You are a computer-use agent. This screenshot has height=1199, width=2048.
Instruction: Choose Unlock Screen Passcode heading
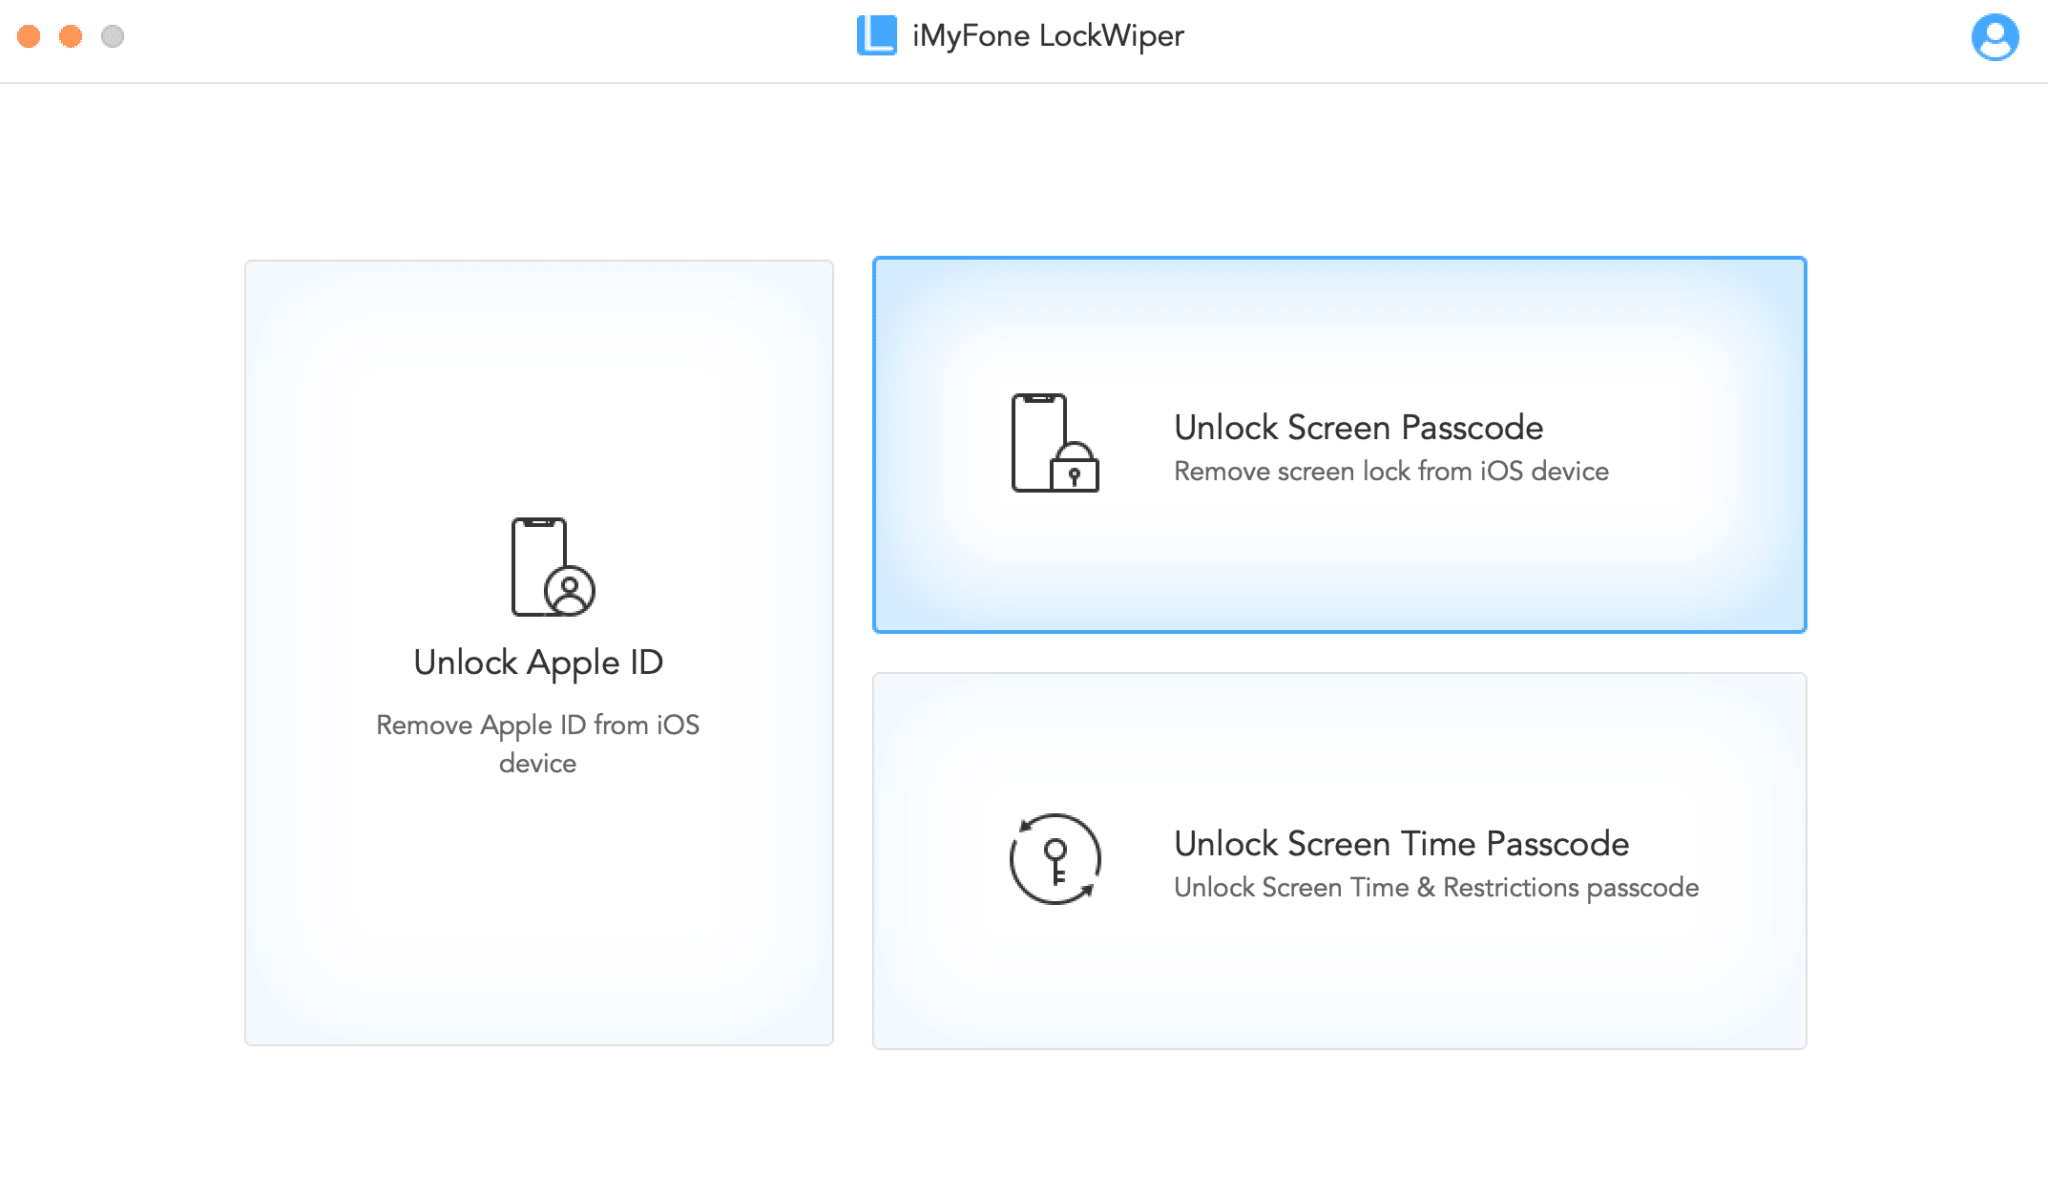pyautogui.click(x=1358, y=427)
